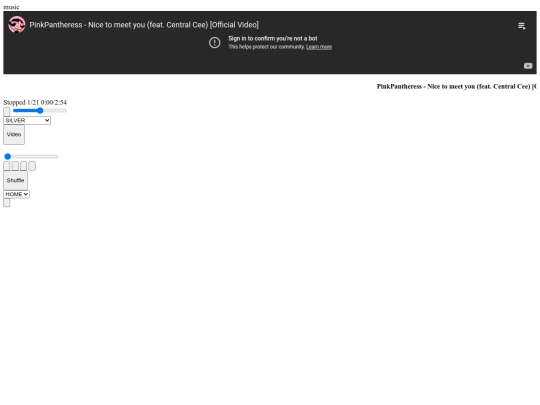
Task: Open the YouTube playlist queue icon
Action: [522, 26]
